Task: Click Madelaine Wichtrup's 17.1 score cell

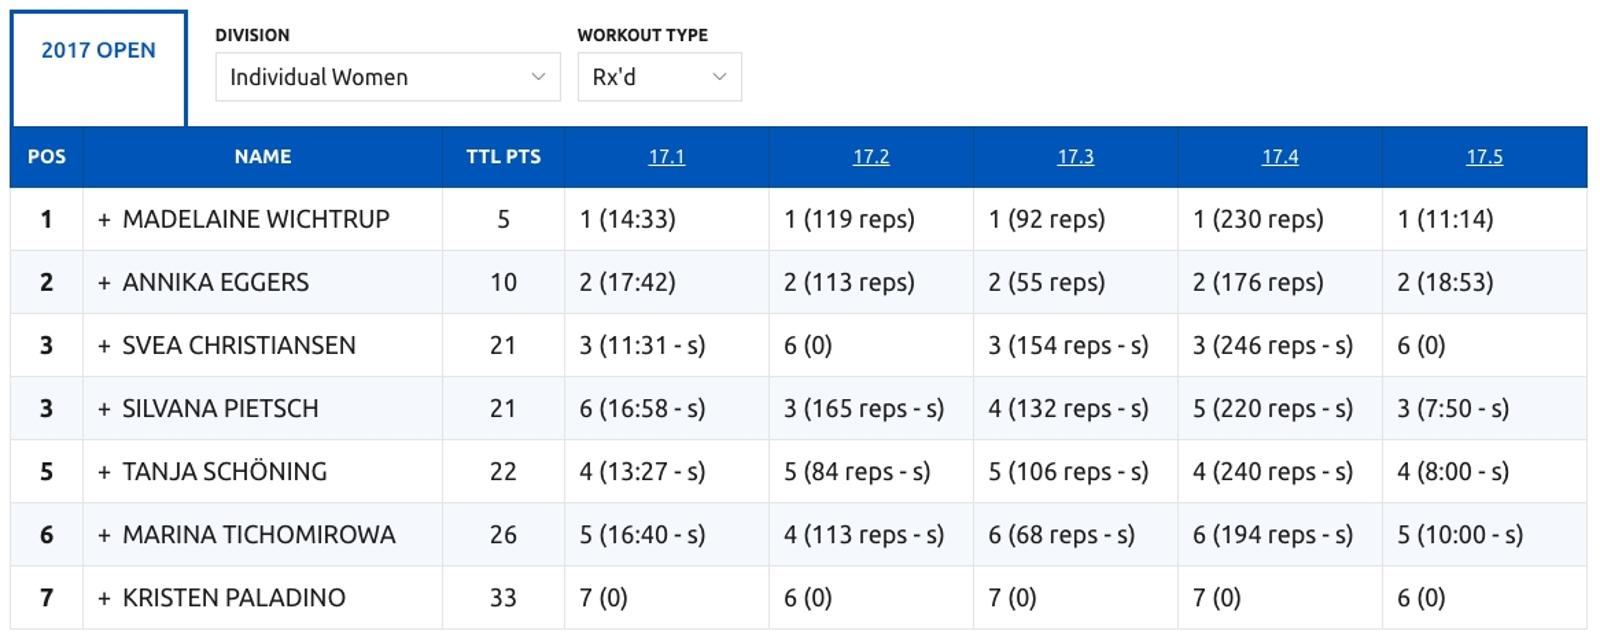Action: coord(627,220)
